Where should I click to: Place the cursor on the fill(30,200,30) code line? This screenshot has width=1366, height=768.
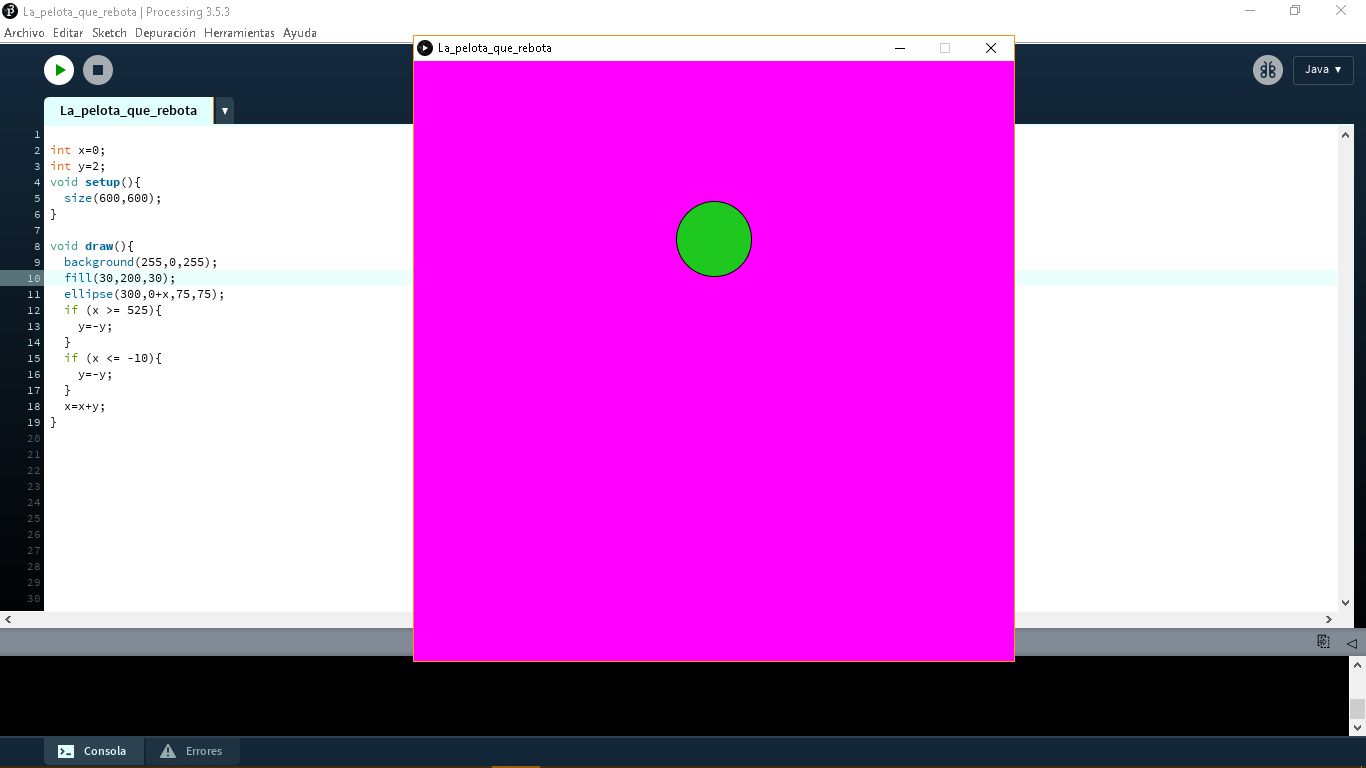point(119,278)
